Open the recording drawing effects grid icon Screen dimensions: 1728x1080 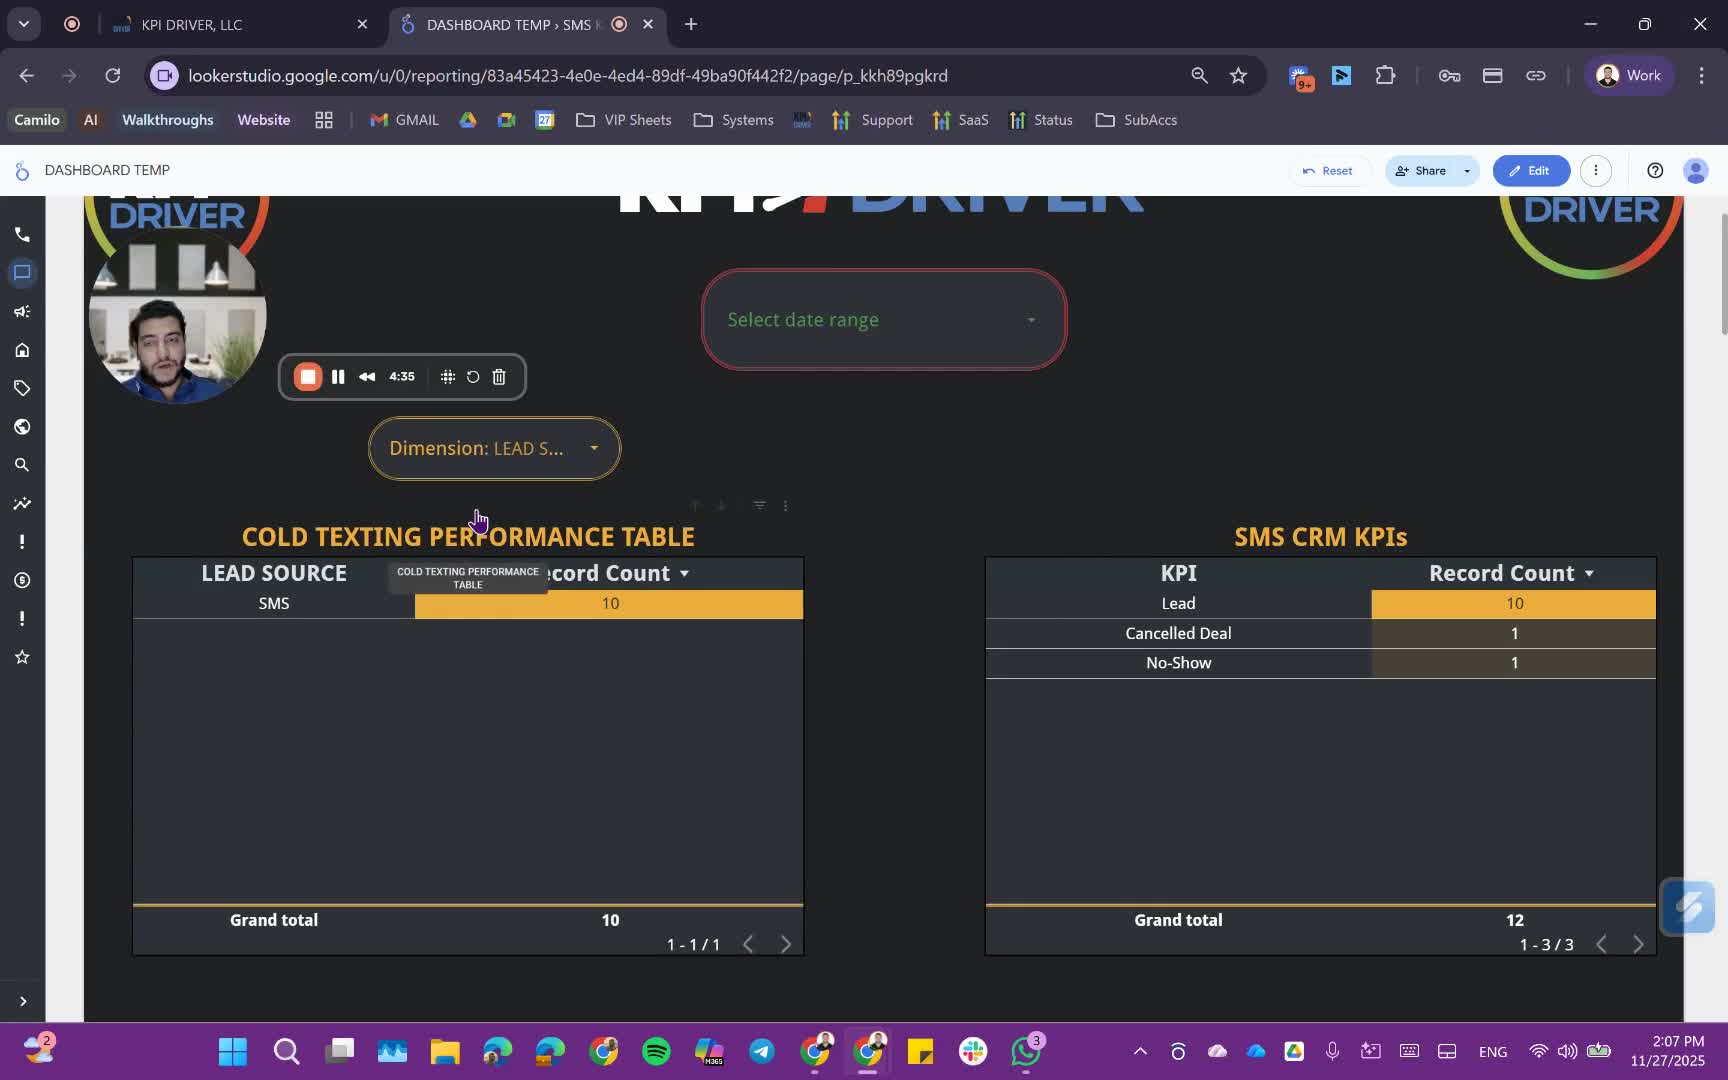click(x=448, y=377)
